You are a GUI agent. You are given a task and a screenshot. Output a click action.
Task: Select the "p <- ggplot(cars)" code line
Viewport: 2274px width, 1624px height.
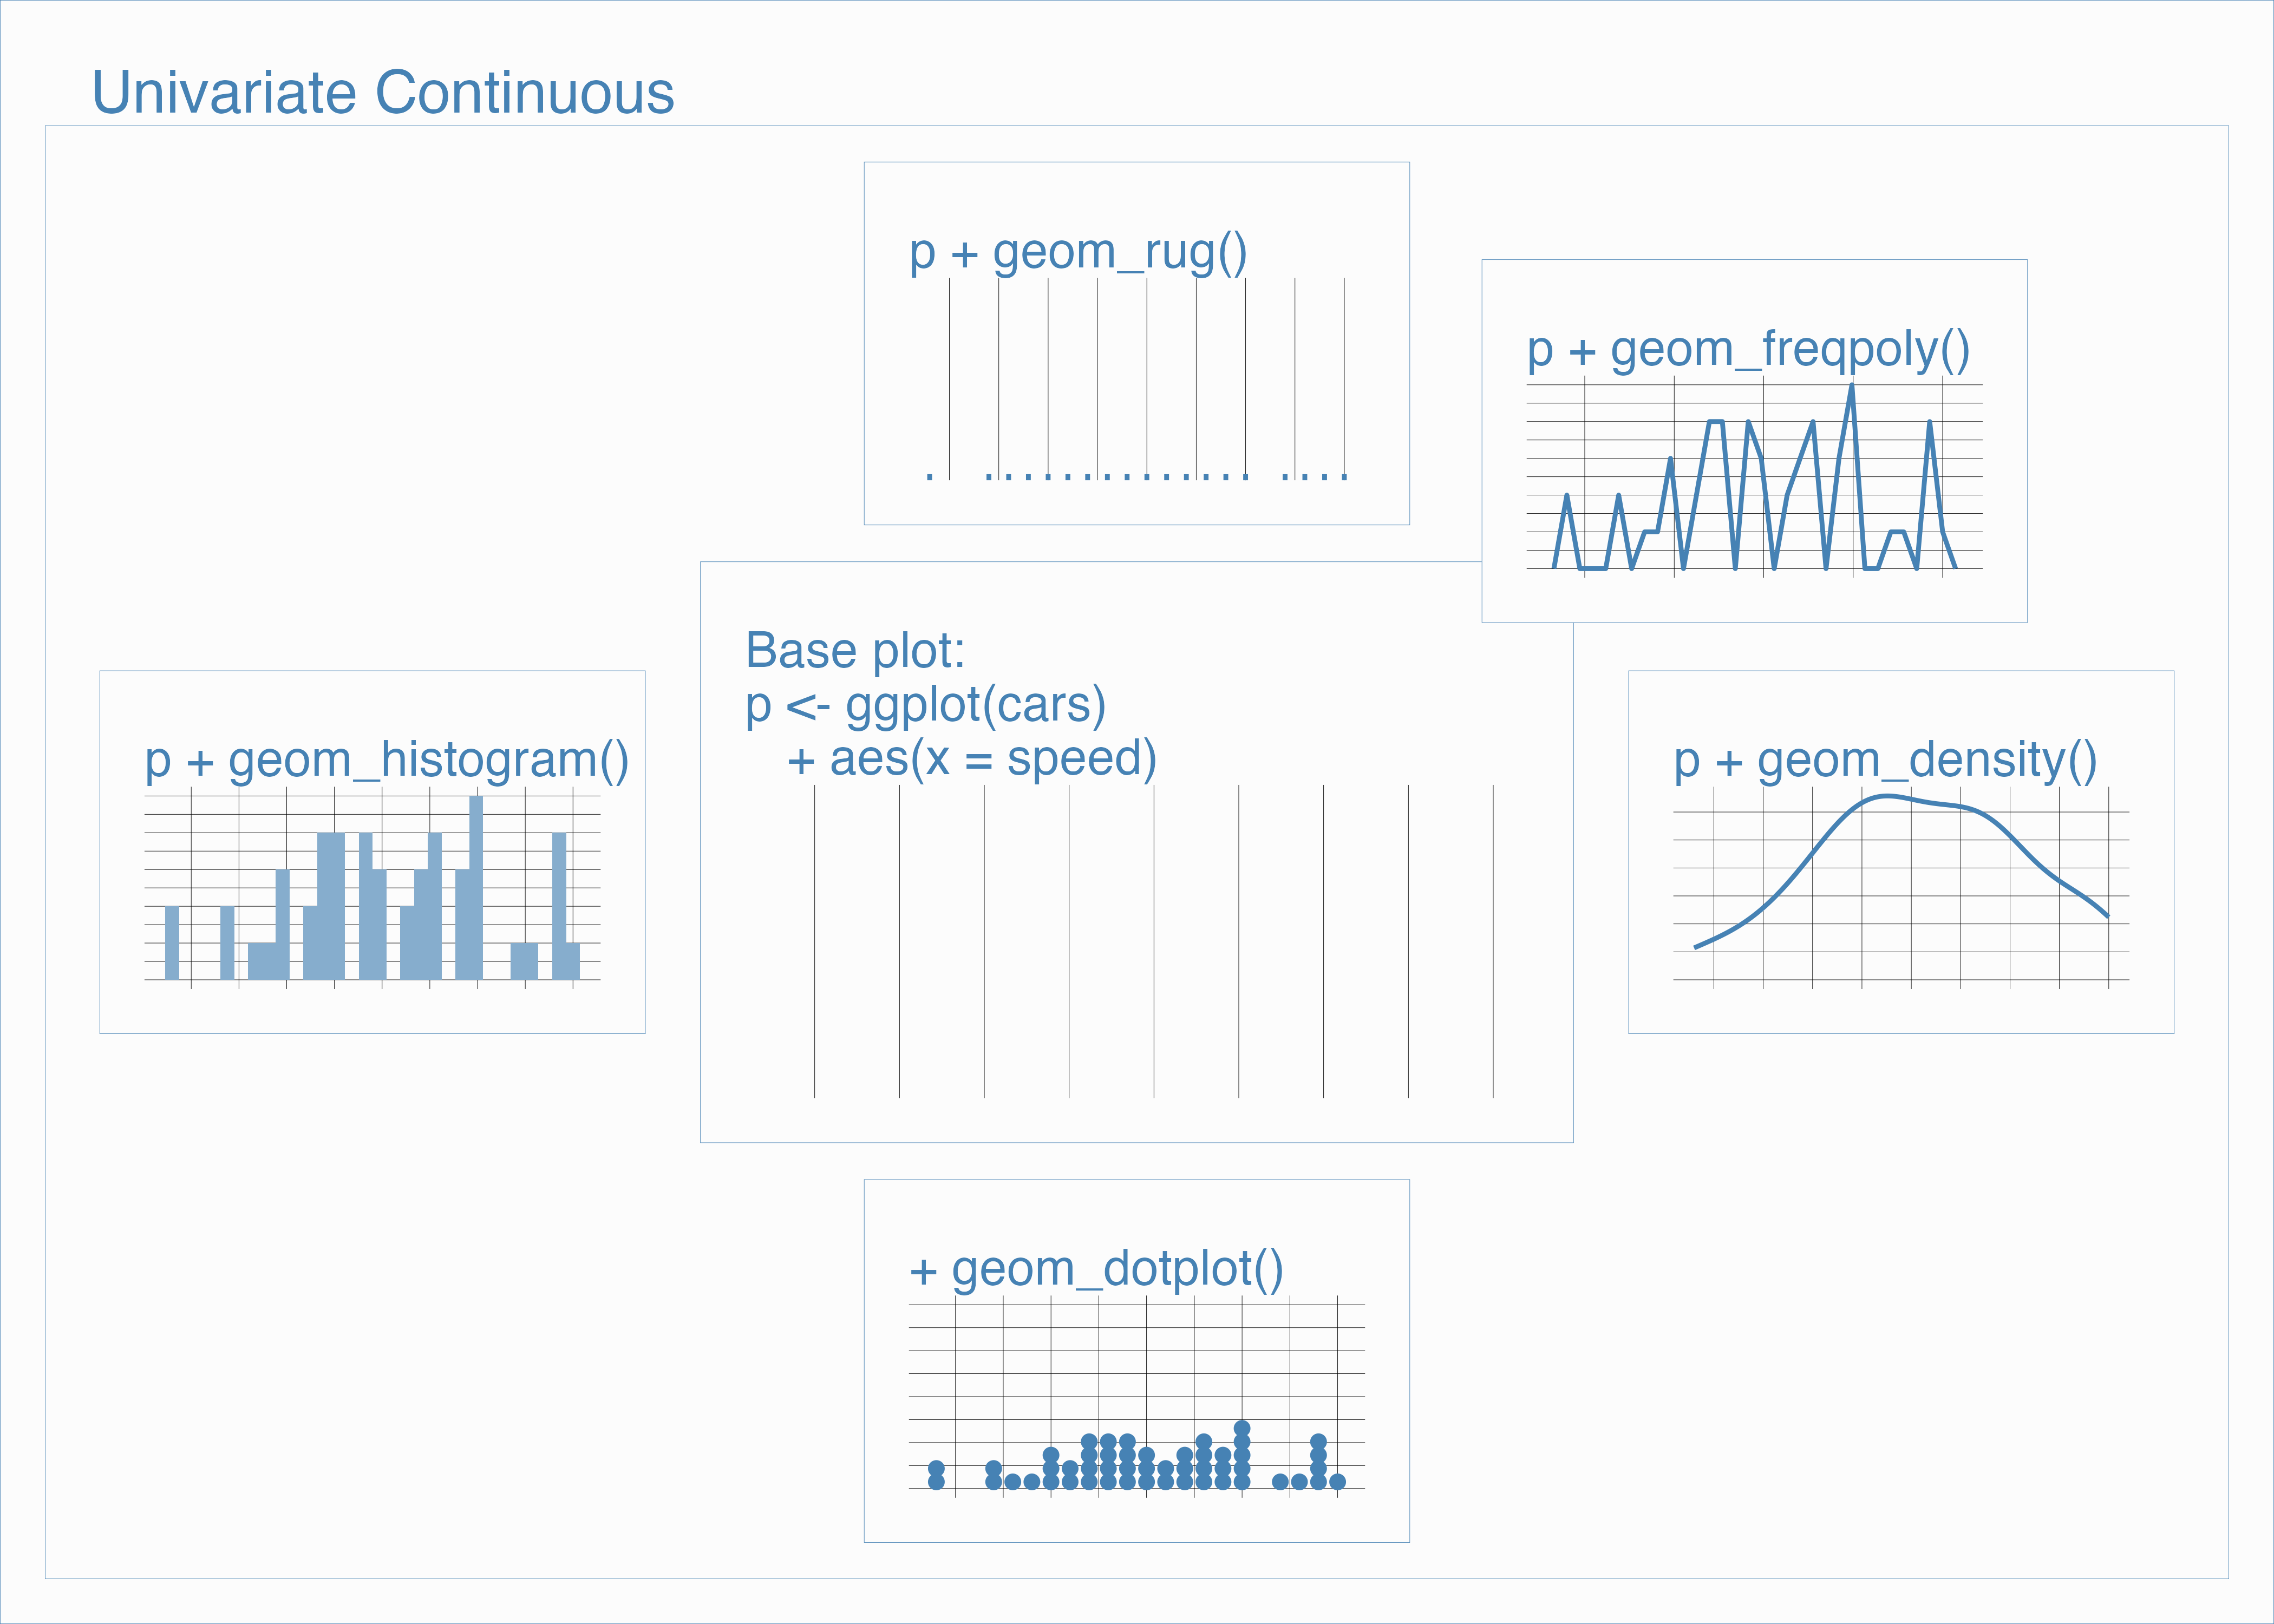[925, 705]
